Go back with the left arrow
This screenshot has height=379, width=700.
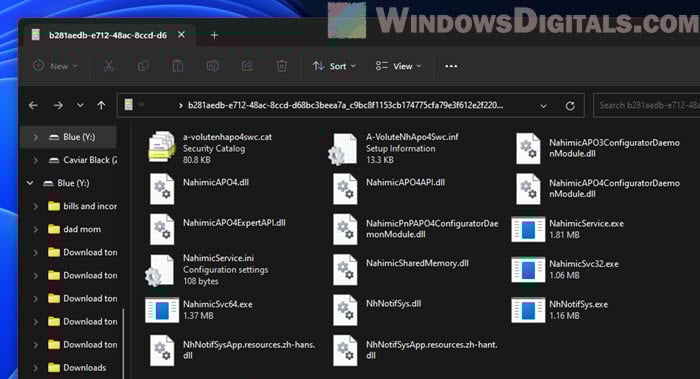(x=33, y=105)
